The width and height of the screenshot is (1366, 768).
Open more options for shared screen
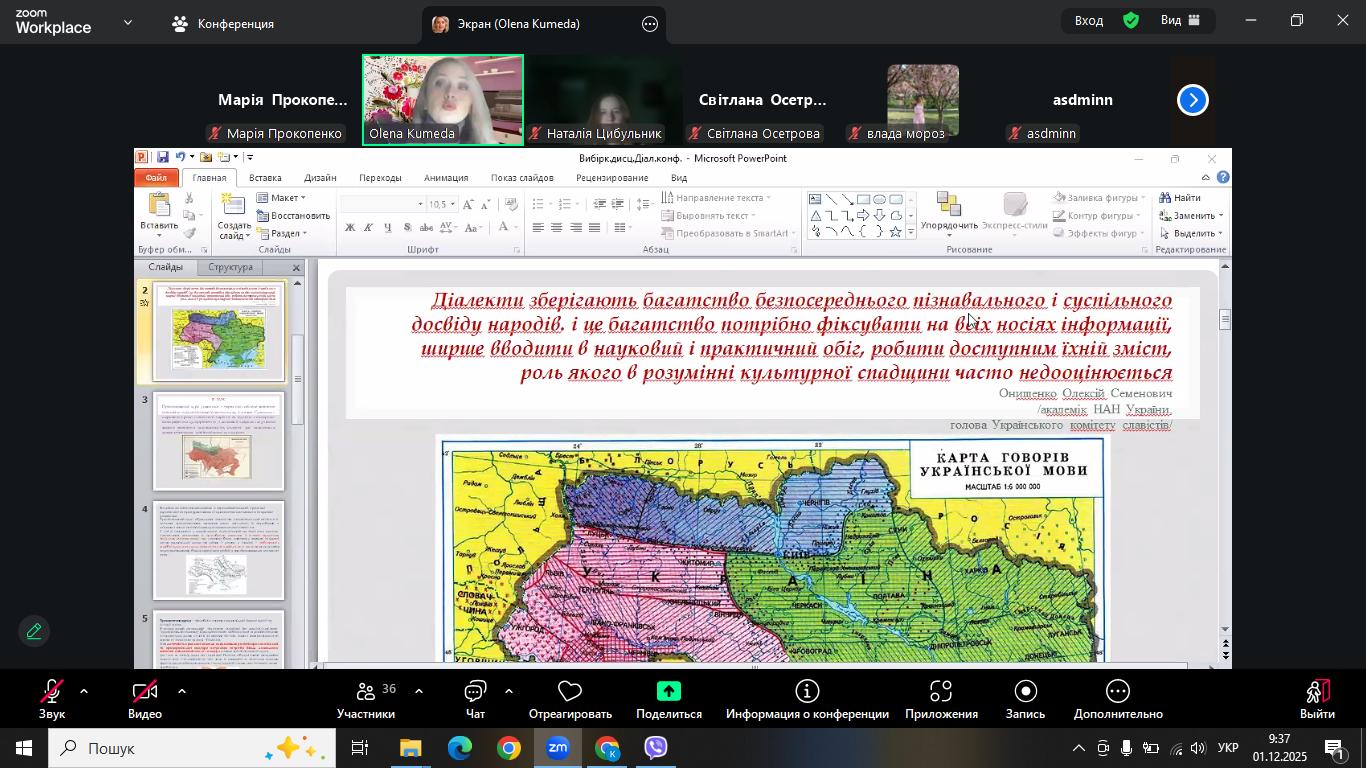click(x=650, y=24)
